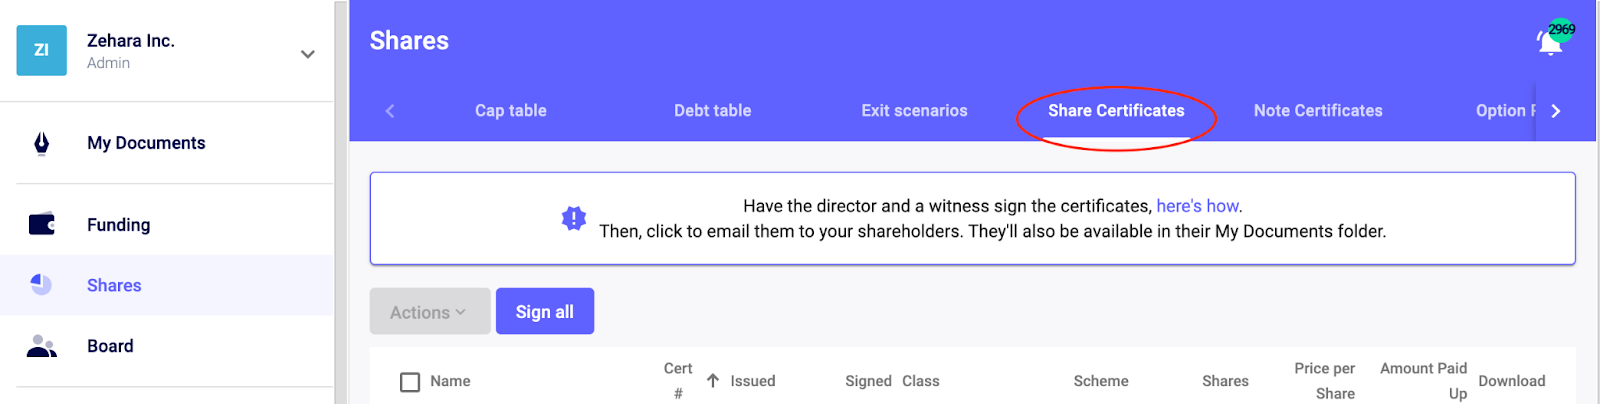1600x404 pixels.
Task: Click the Sign all button
Action: (545, 311)
